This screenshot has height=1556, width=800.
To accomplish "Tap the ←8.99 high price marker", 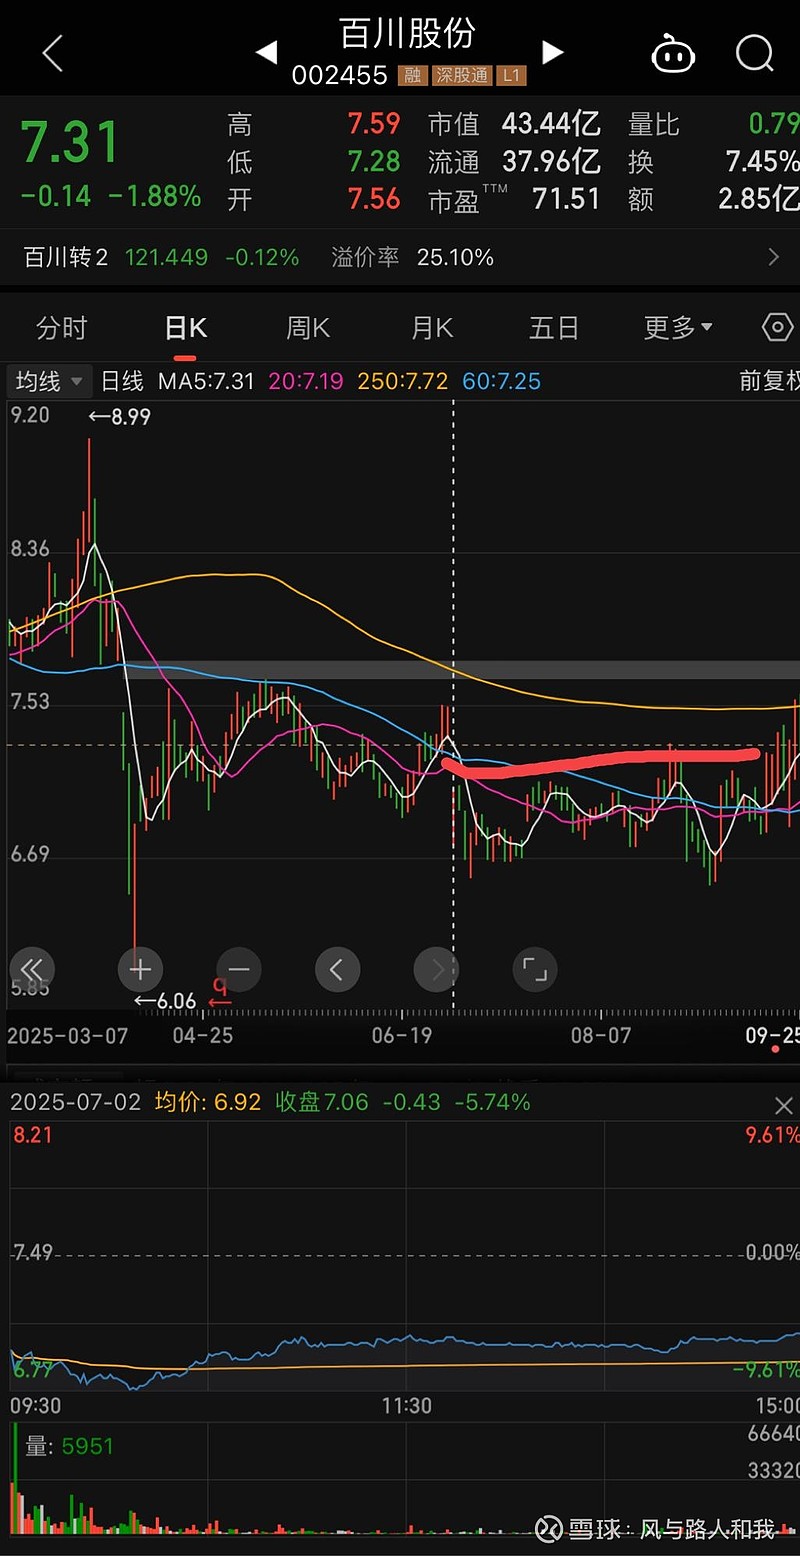I will tap(119, 417).
